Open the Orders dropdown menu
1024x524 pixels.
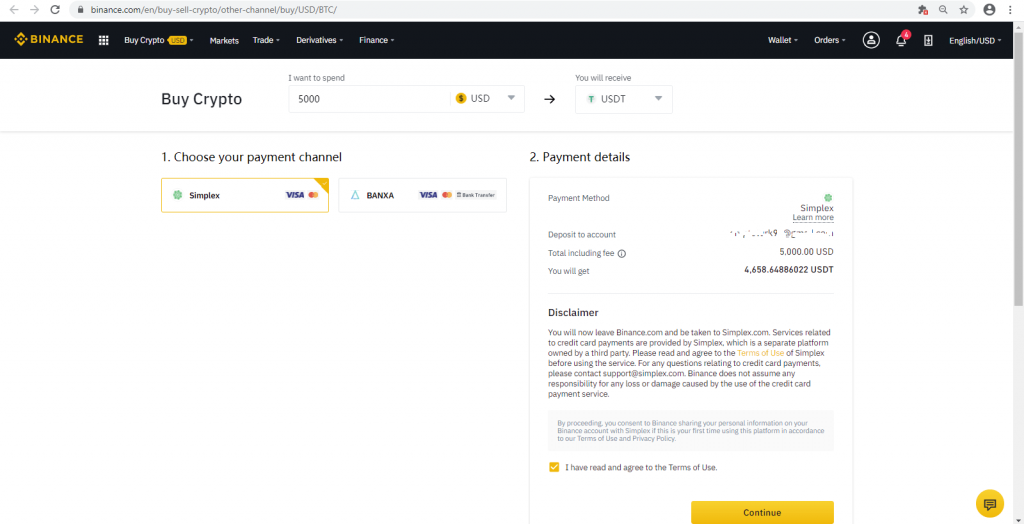[829, 41]
